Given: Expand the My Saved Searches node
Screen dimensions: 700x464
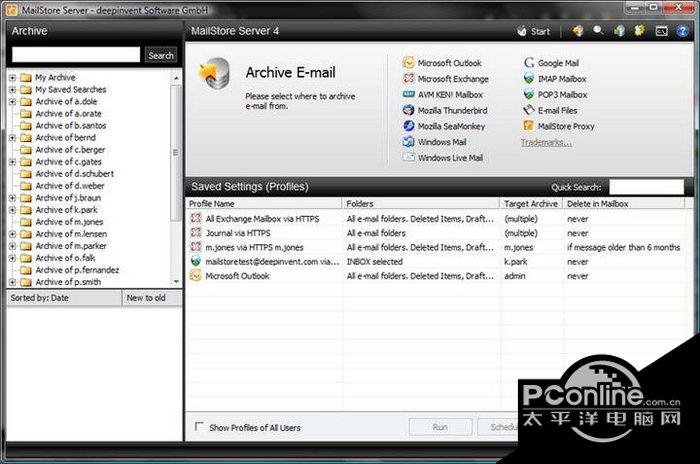Looking at the screenshot, I should 12,90.
